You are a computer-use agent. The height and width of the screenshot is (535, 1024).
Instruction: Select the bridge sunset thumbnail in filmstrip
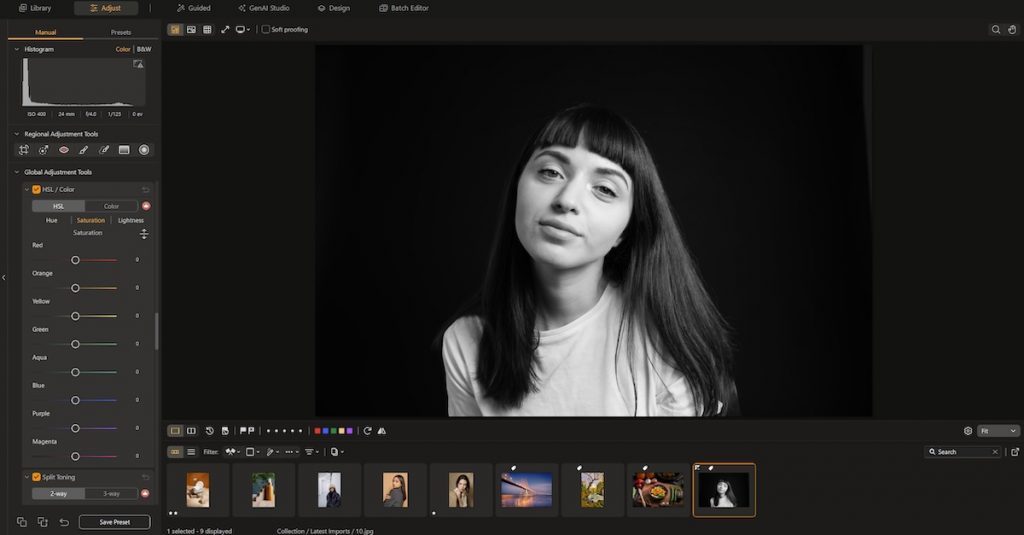coord(526,490)
